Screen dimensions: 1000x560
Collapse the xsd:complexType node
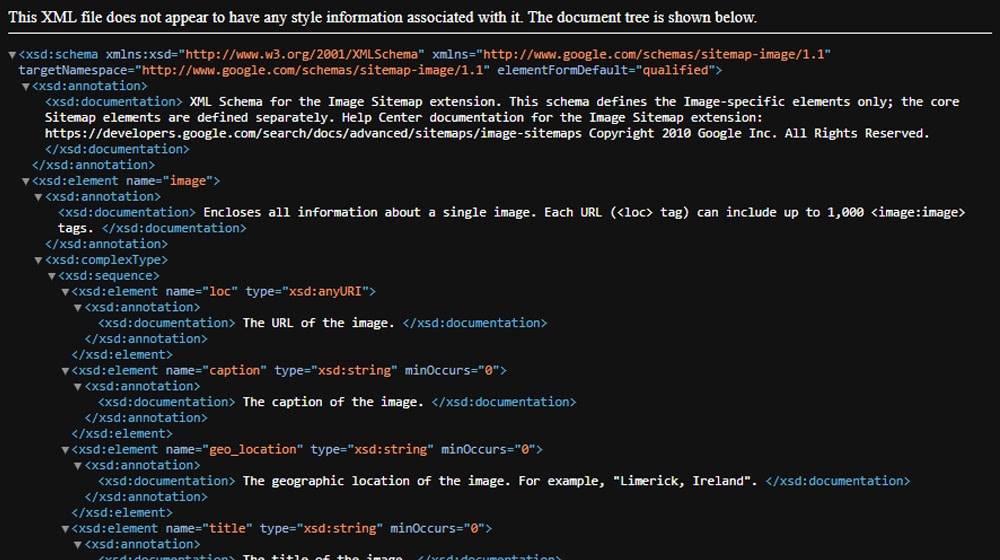click(x=38, y=260)
